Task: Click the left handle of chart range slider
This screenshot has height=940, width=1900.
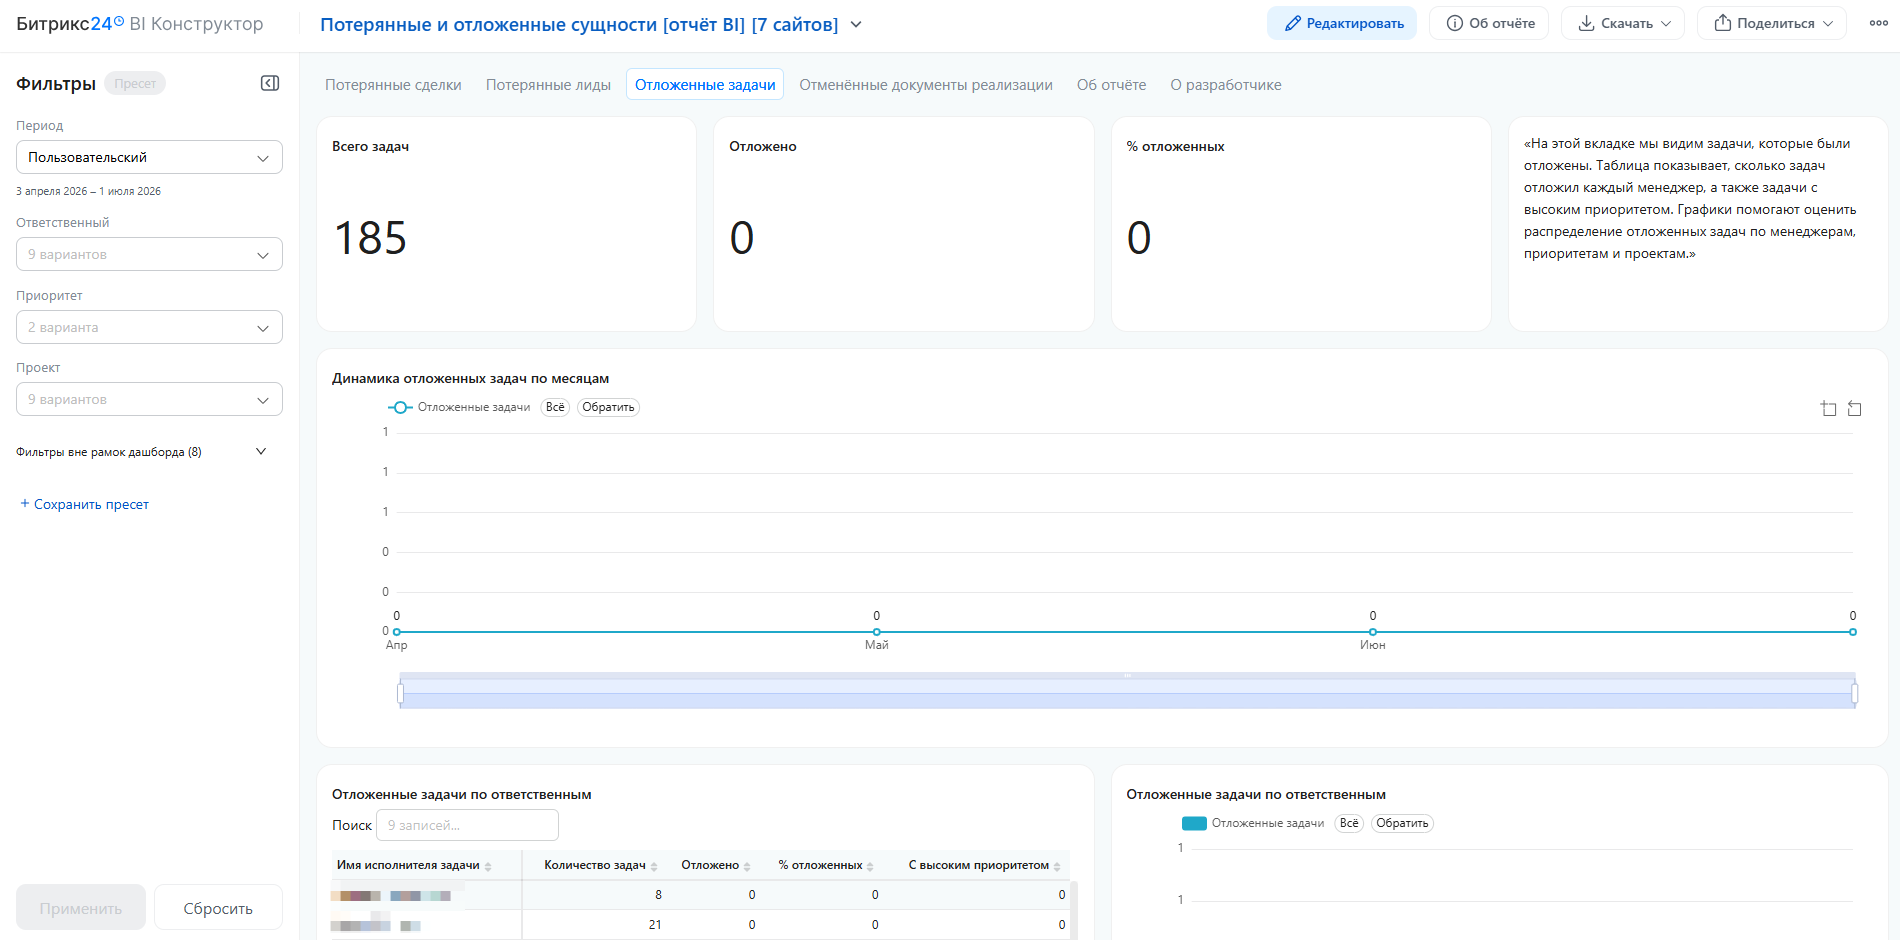Action: (400, 693)
